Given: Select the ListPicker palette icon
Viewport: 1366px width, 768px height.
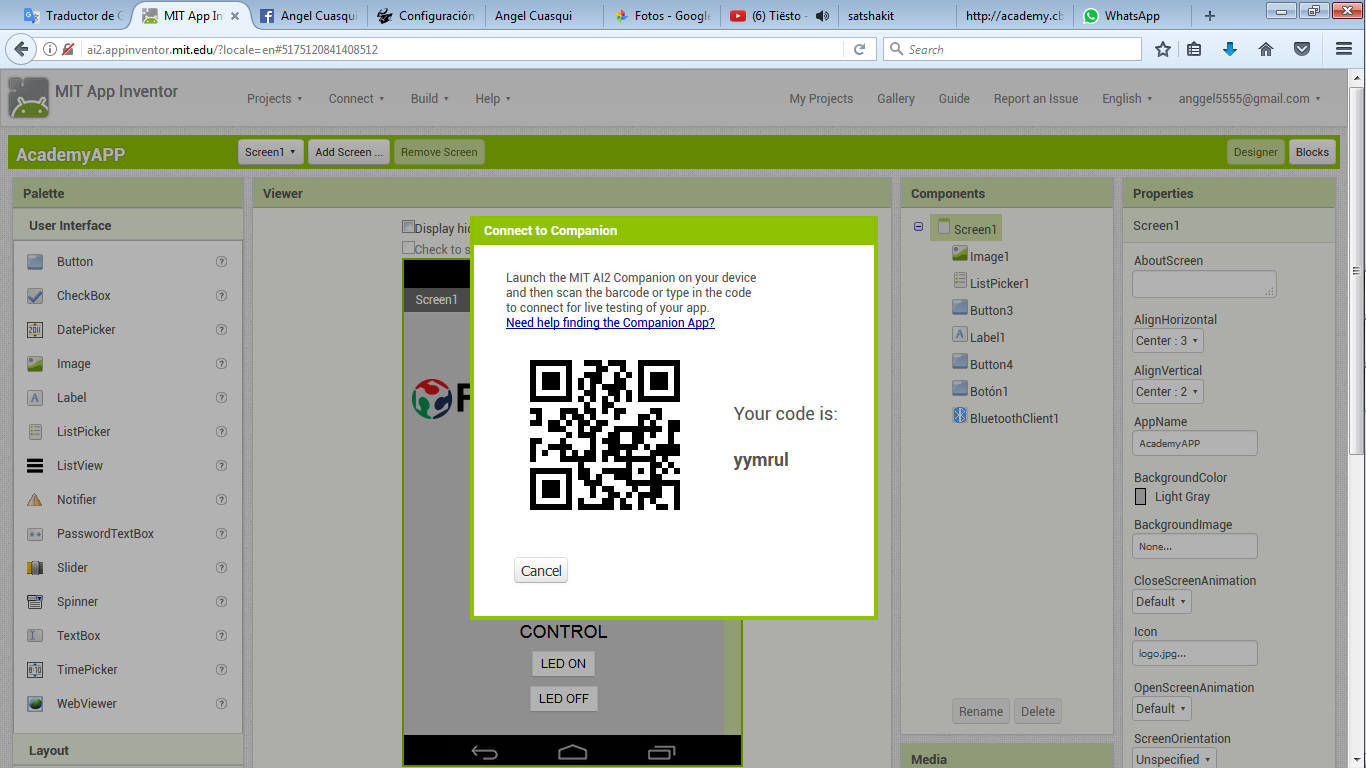Looking at the screenshot, I should 35,432.
